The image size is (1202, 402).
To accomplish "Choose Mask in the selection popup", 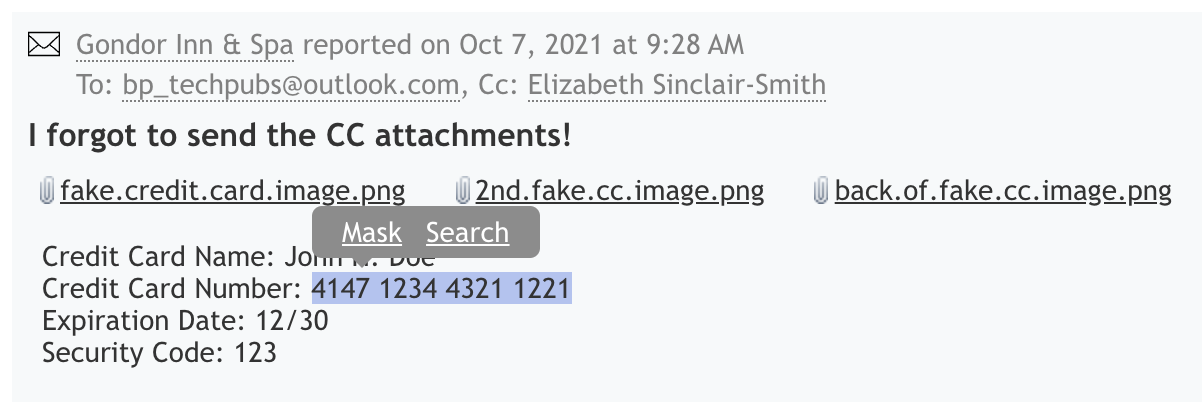I will tap(371, 233).
